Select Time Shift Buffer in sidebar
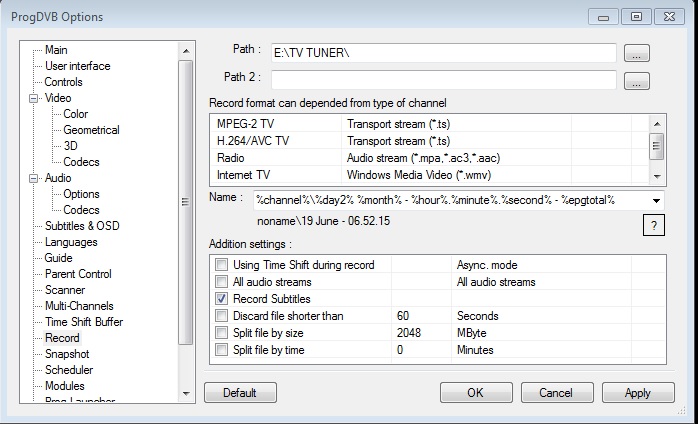Image resolution: width=698 pixels, height=424 pixels. click(84, 322)
